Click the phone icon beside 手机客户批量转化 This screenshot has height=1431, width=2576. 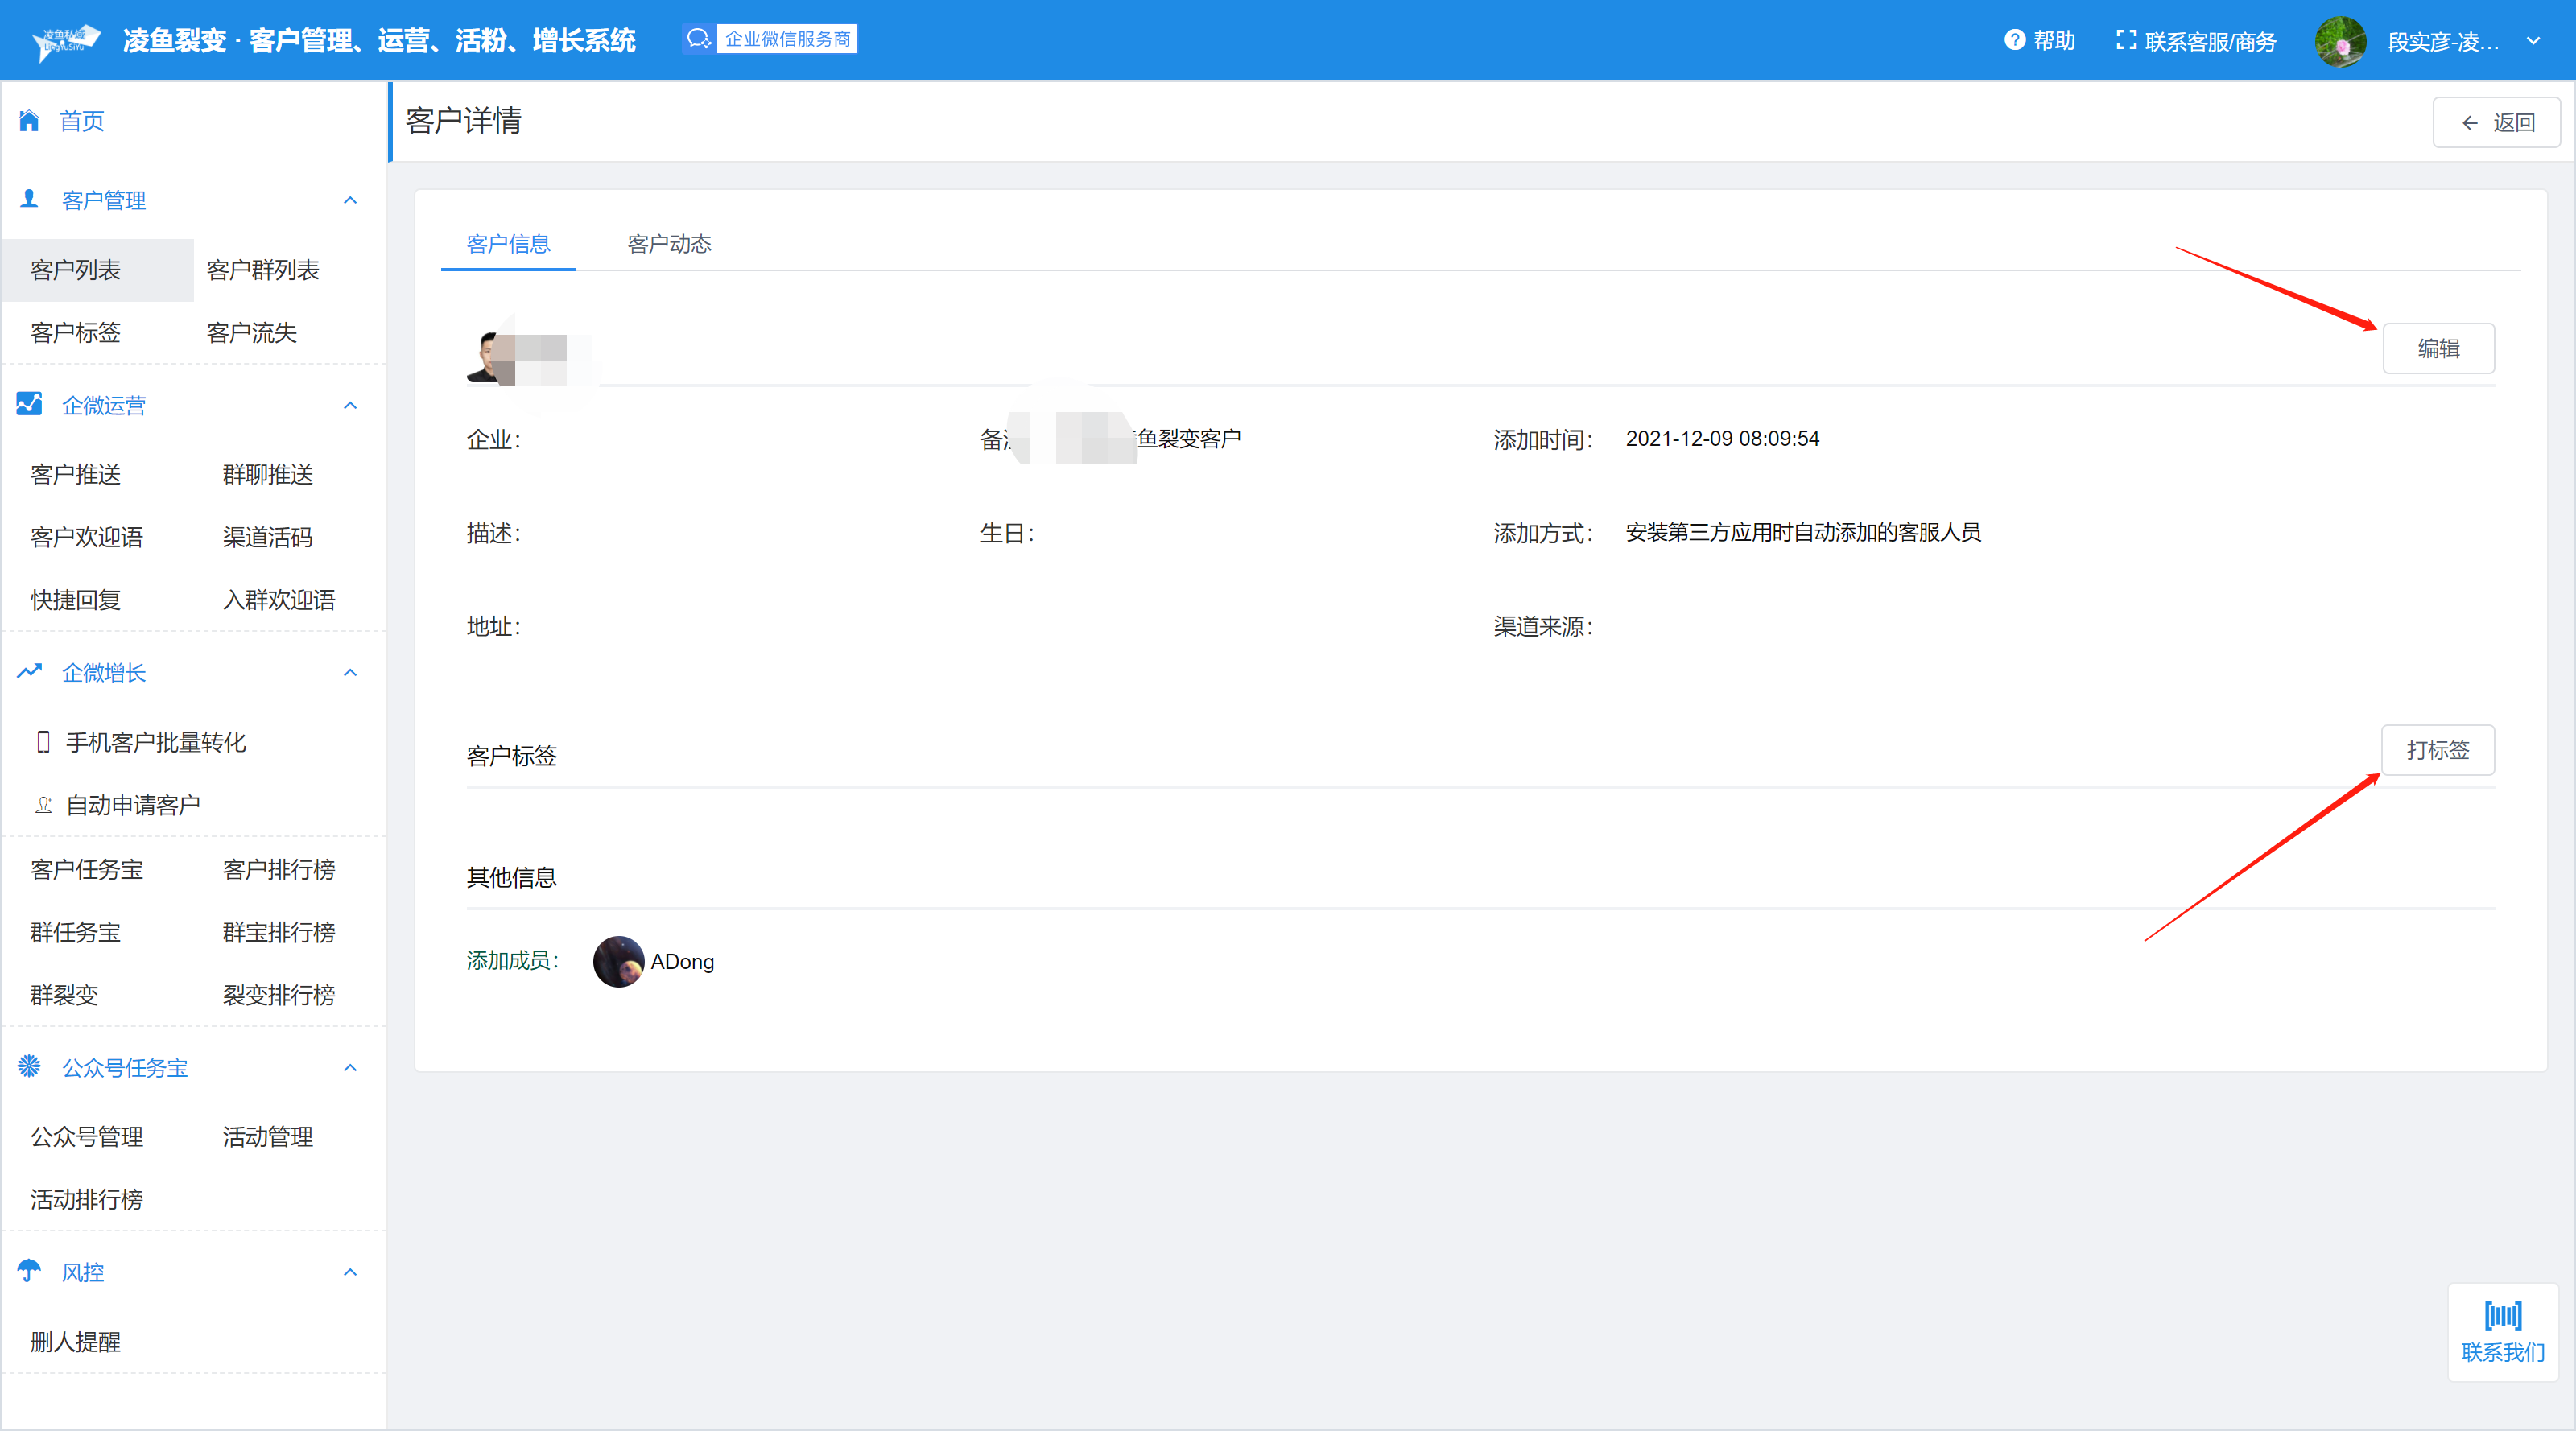click(x=43, y=742)
